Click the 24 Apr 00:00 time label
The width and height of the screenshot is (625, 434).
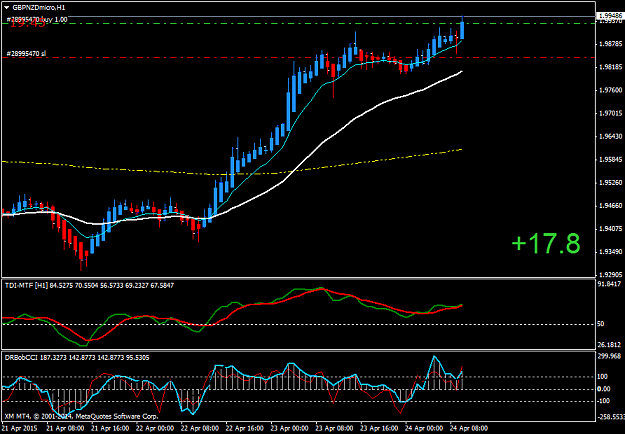[424, 428]
